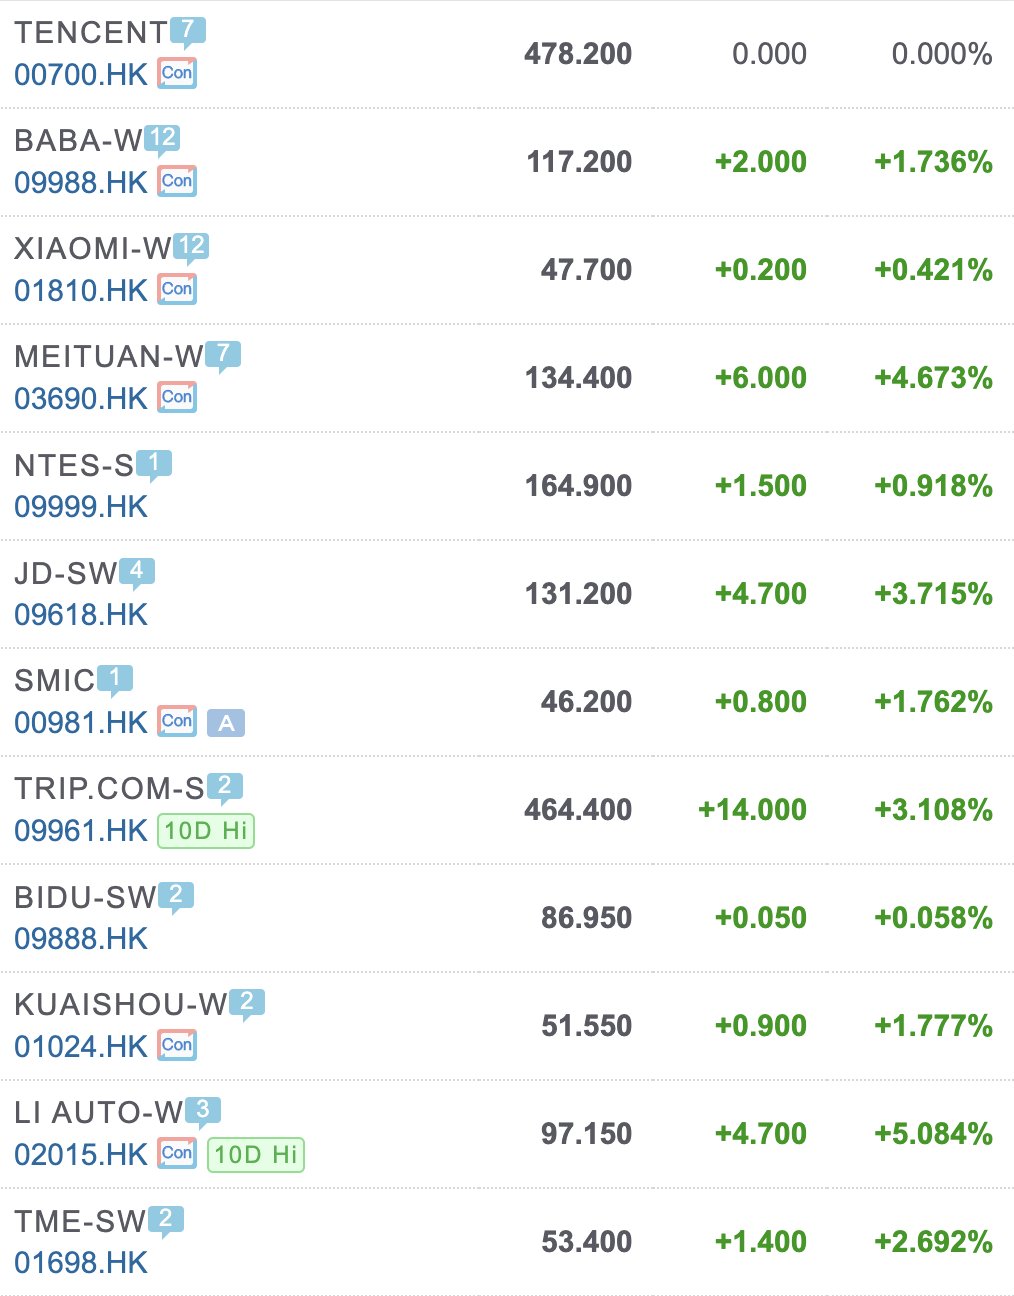Open the JD-SW comment bubble showing 4
The height and width of the screenshot is (1296, 1014).
[x=137, y=571]
